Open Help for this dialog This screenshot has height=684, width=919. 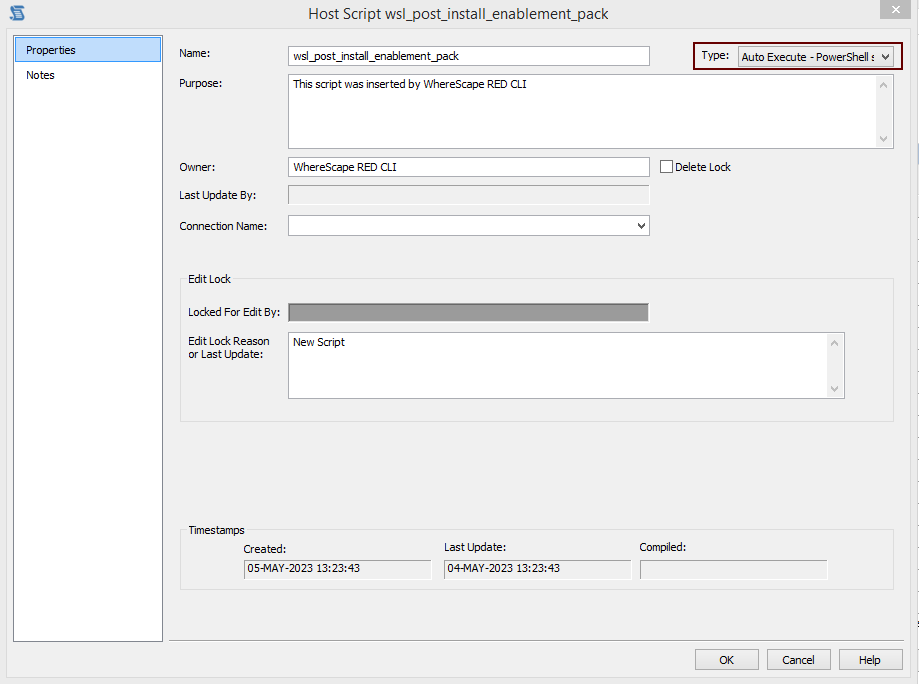point(870,660)
